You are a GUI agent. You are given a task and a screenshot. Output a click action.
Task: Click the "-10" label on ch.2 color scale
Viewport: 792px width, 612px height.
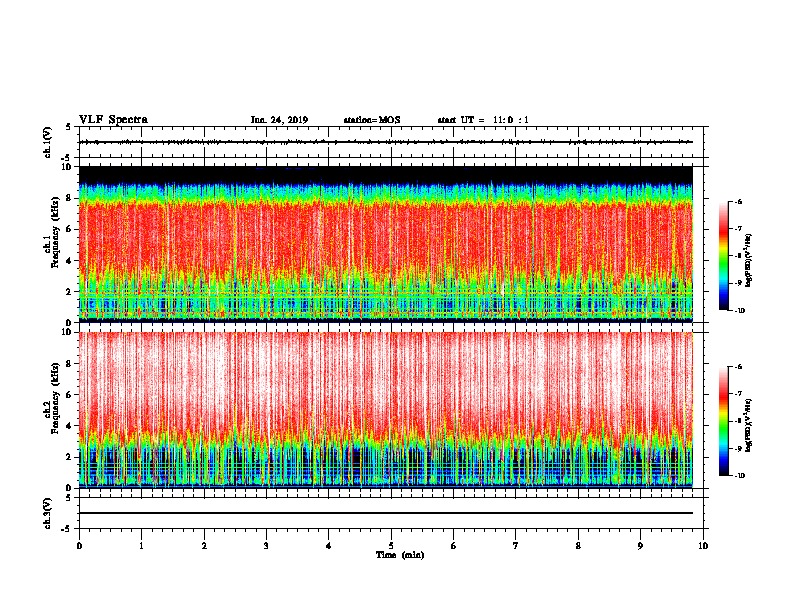(739, 476)
